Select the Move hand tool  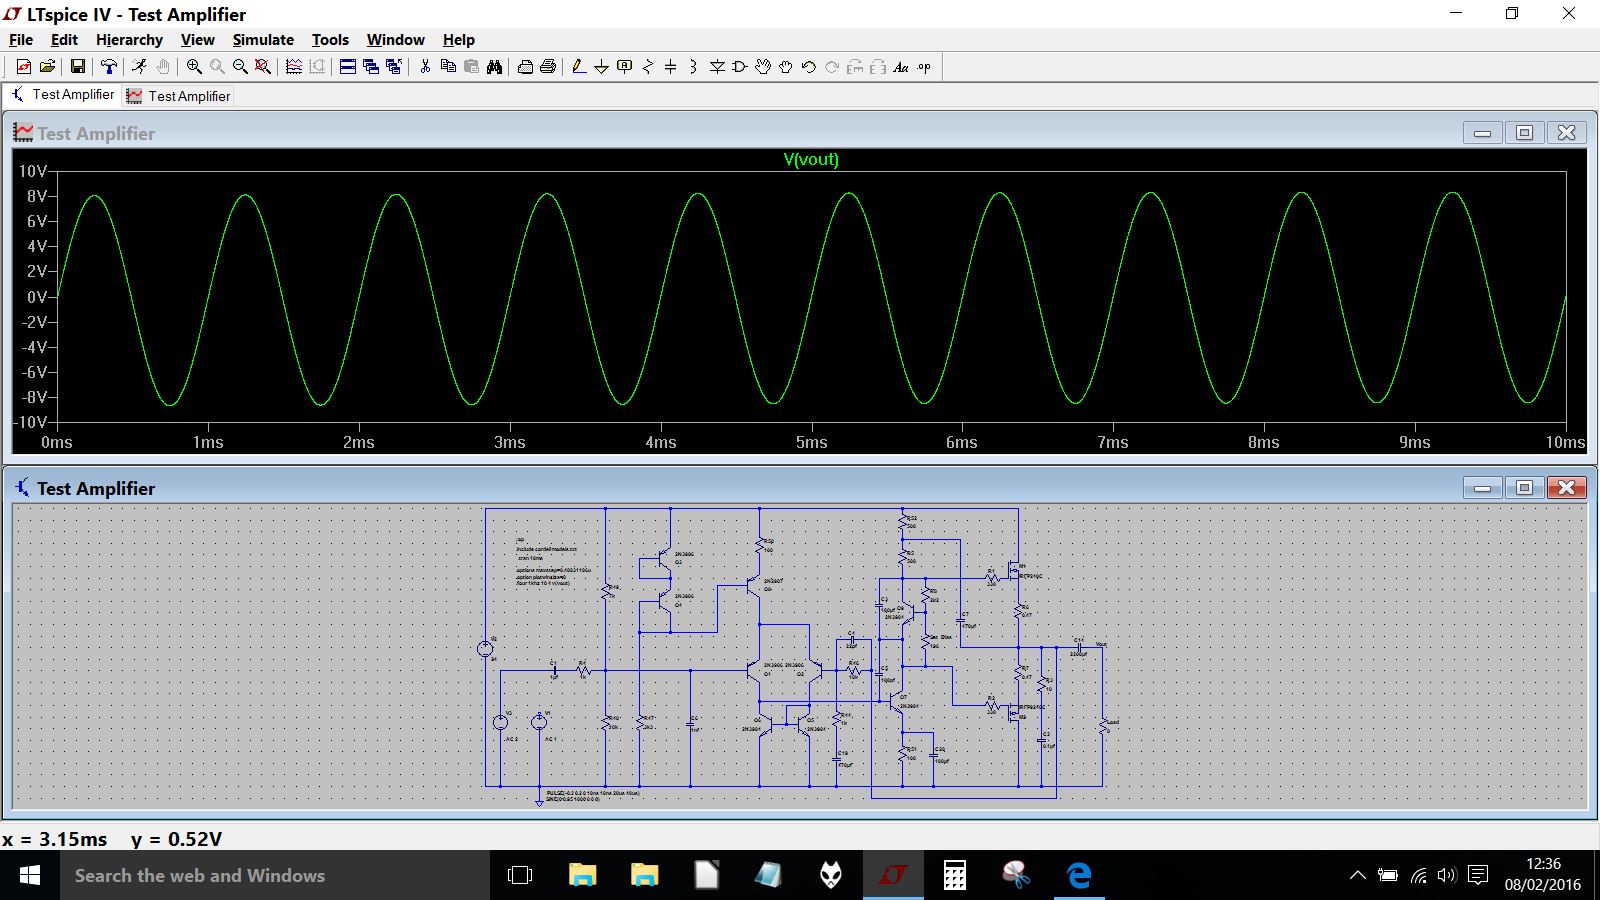(x=763, y=67)
